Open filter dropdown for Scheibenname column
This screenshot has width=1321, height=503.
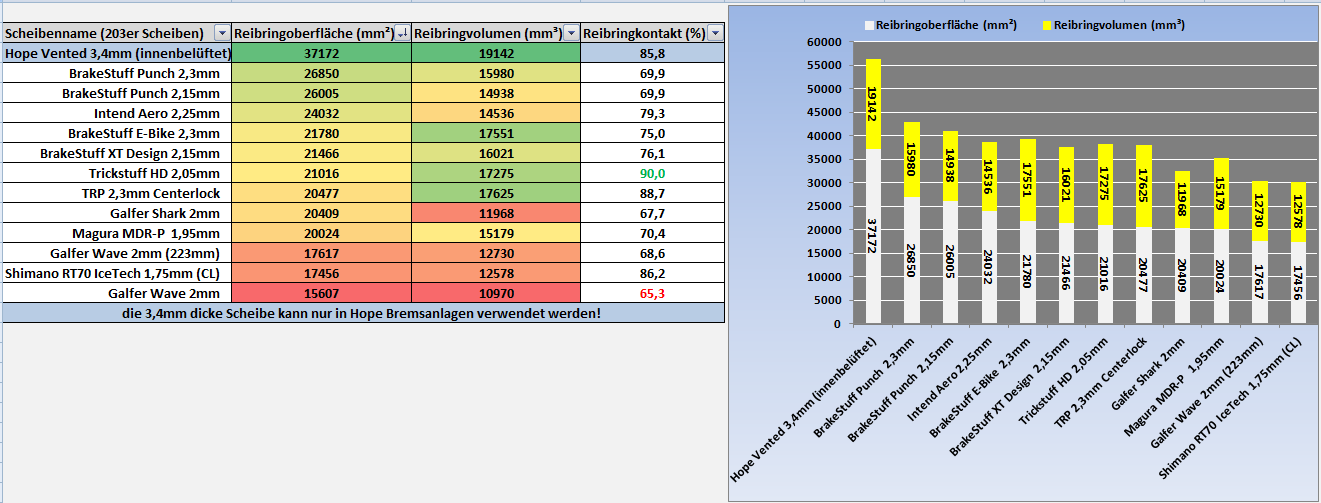[222, 33]
